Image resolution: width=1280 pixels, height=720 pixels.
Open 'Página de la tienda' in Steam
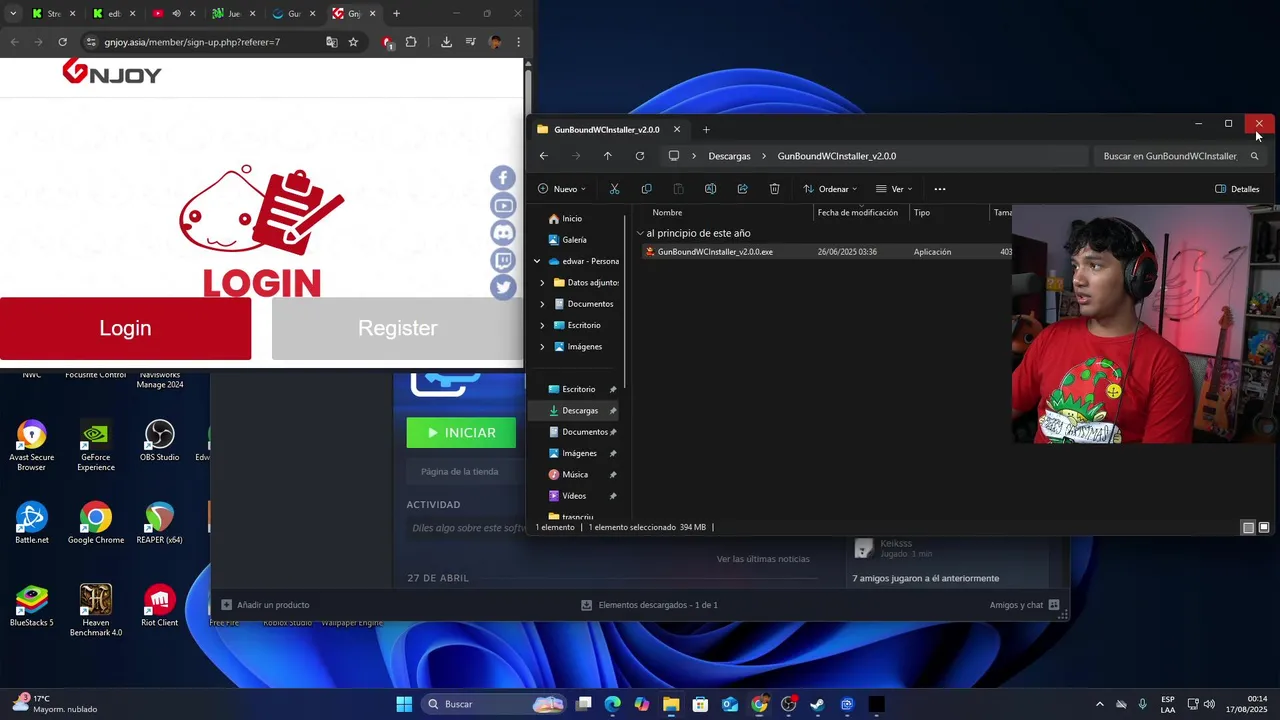click(x=460, y=471)
